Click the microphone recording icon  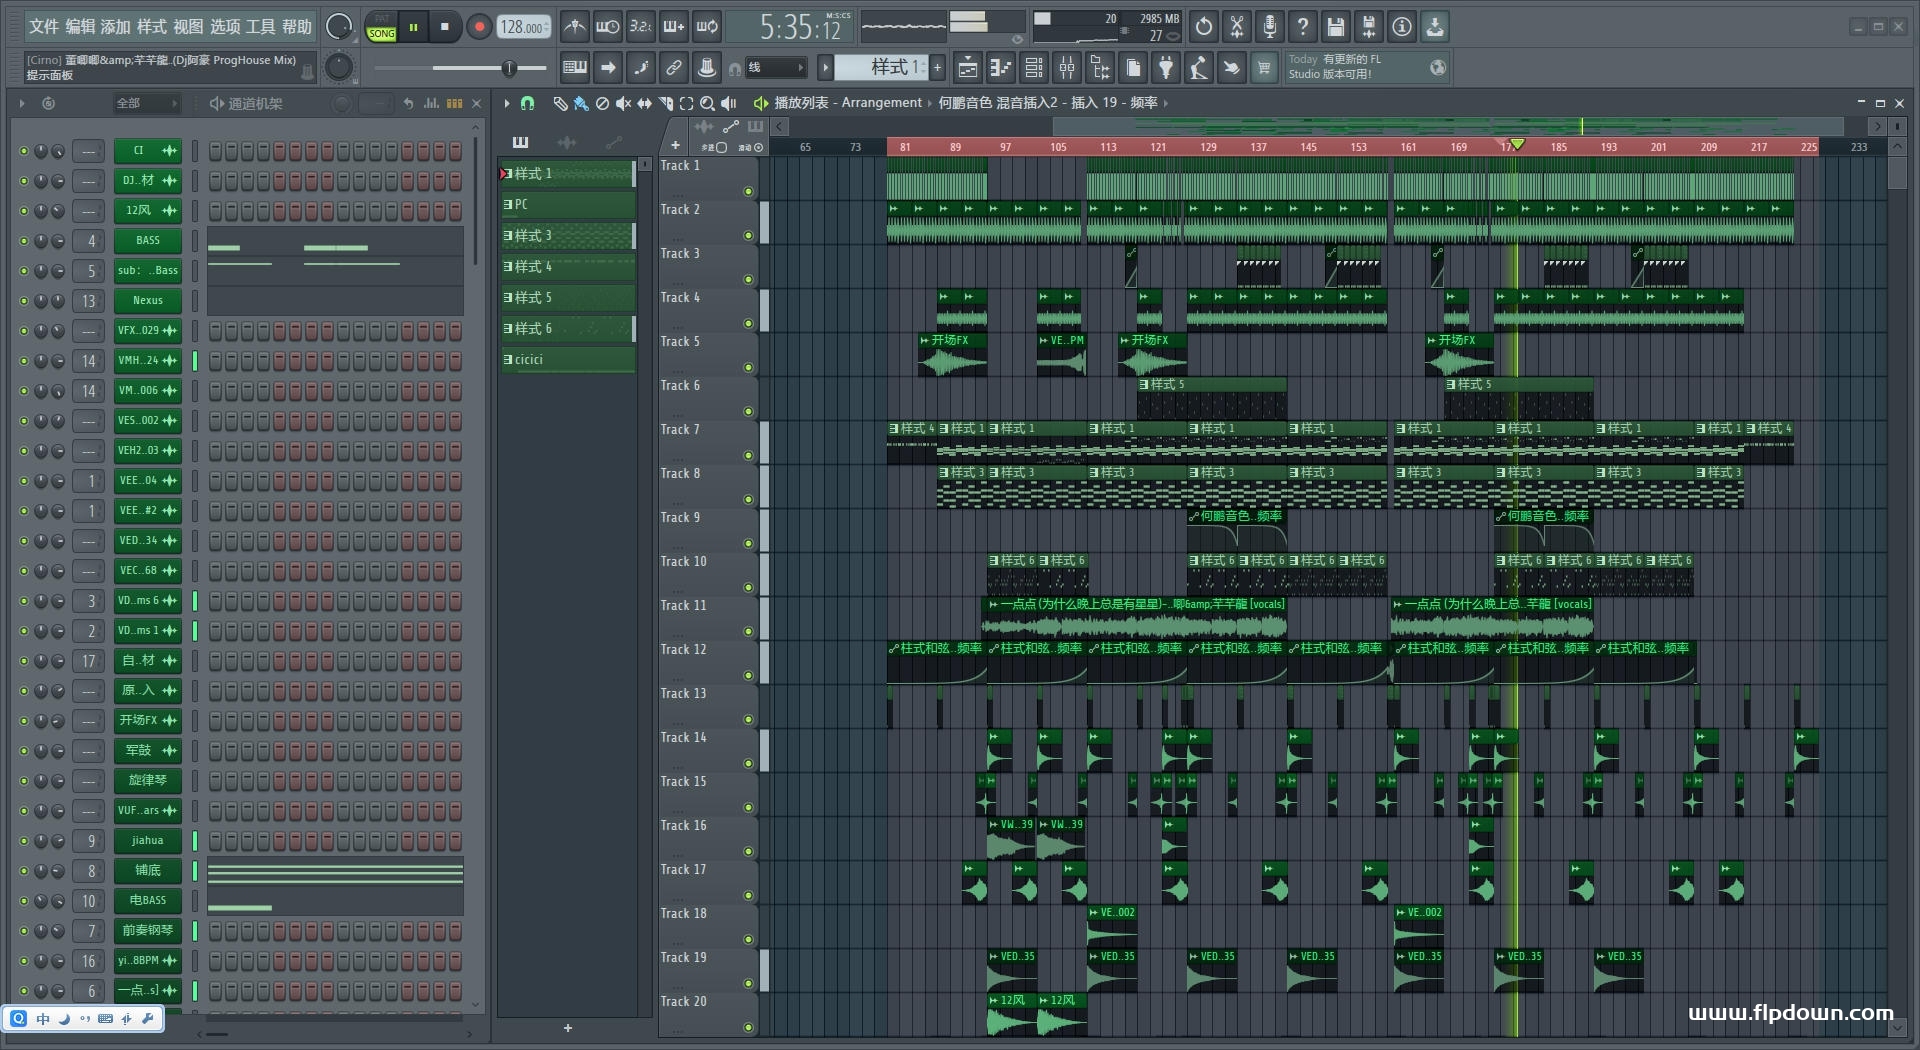coord(1269,27)
